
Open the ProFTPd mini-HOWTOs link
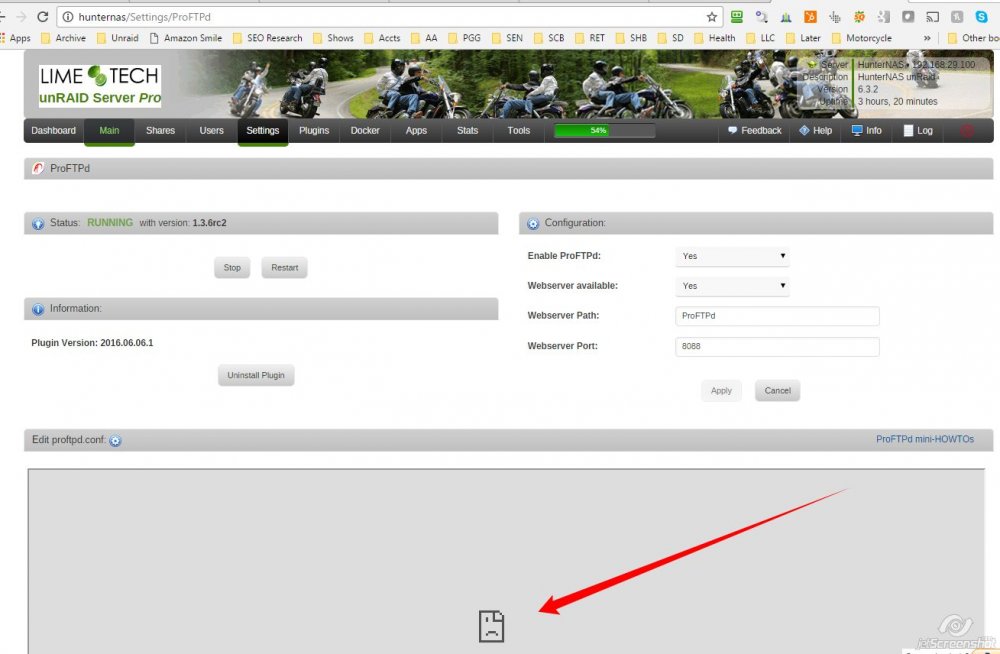(x=925, y=440)
